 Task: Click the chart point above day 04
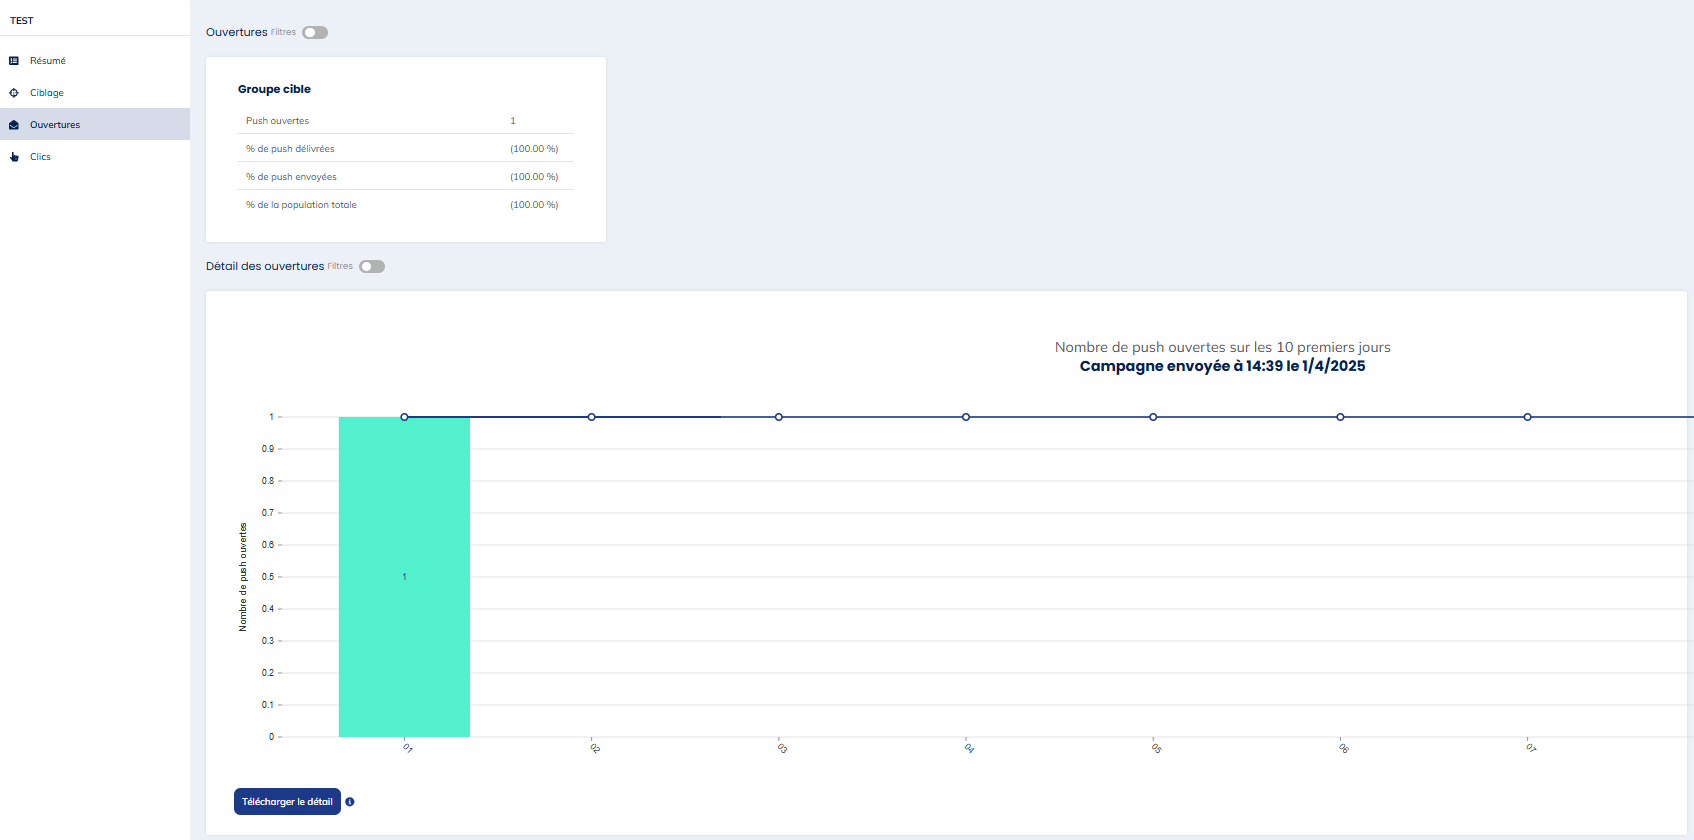point(966,417)
